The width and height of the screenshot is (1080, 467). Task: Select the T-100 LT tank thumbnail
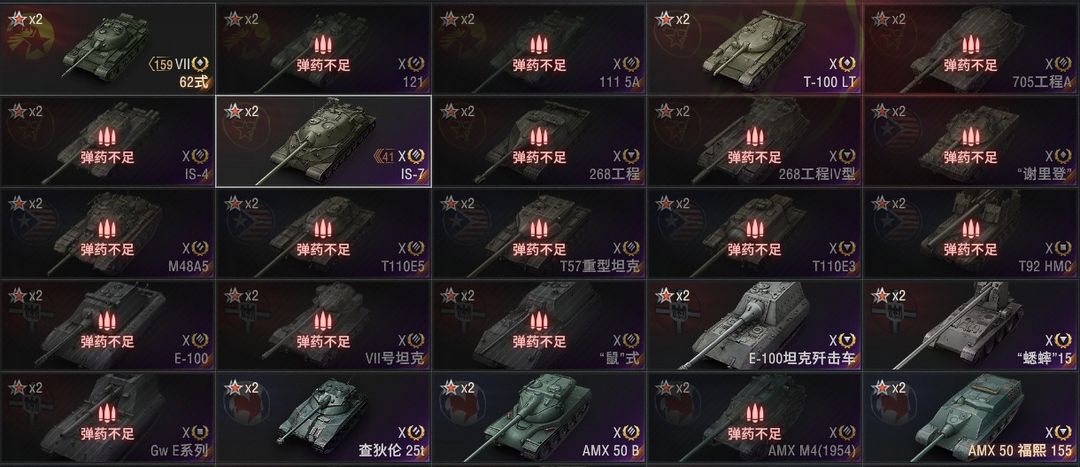(754, 48)
